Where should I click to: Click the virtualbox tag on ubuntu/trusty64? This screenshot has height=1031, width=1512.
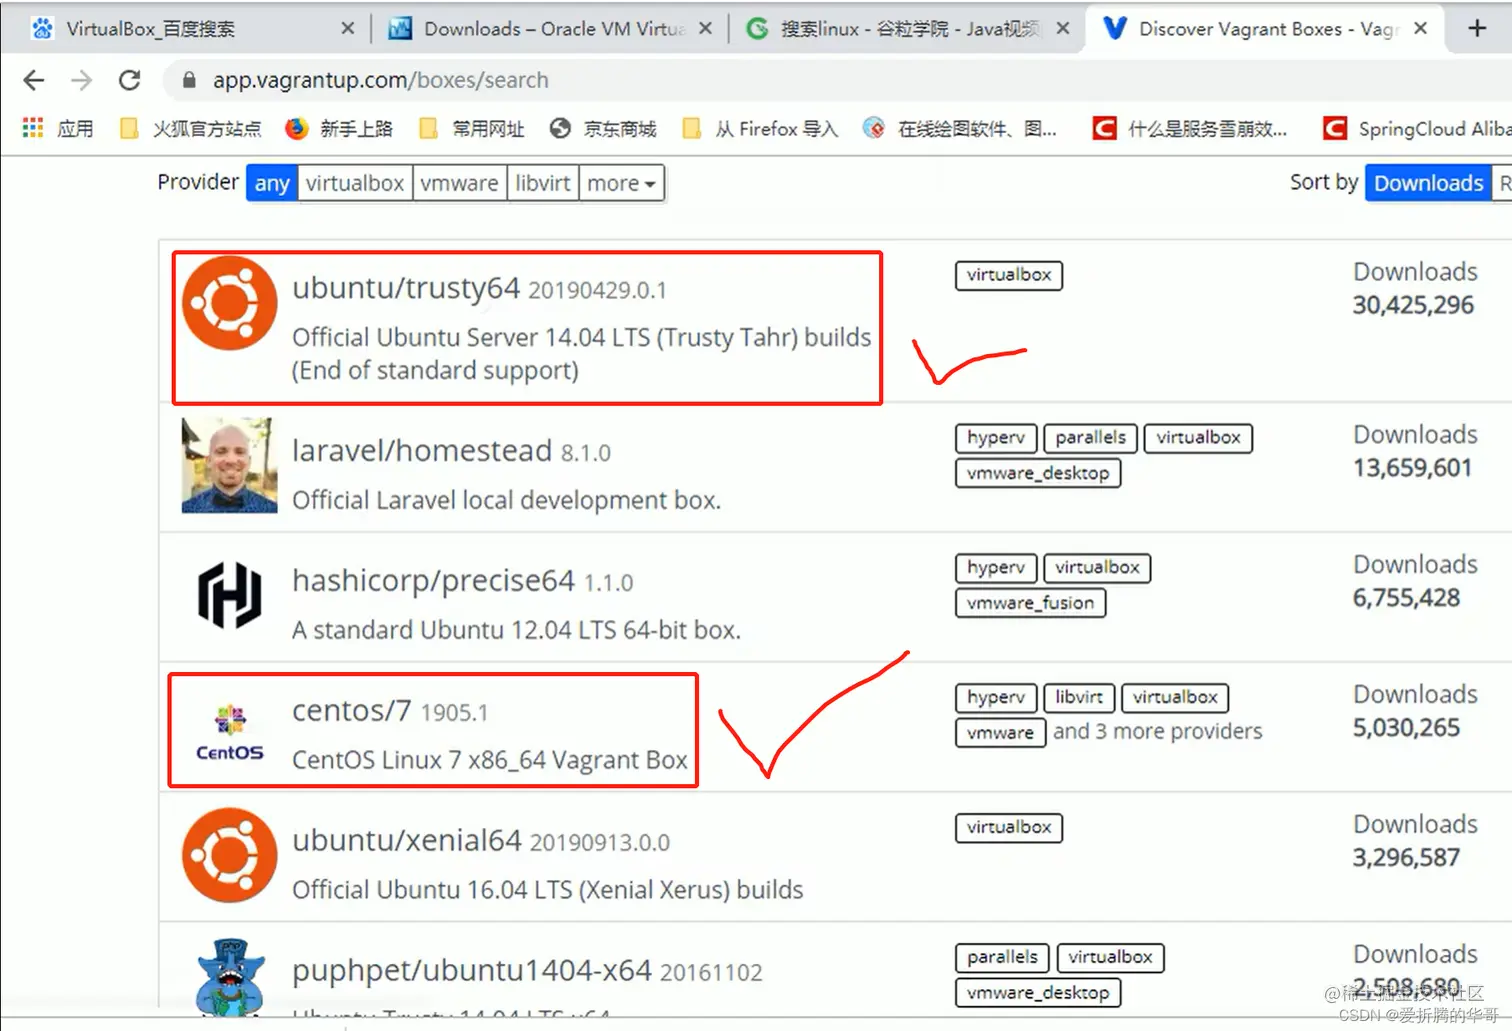coord(1009,275)
